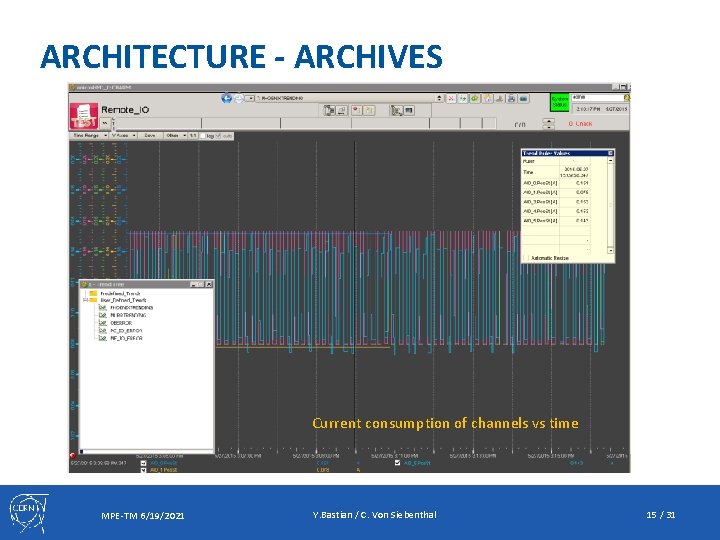720x540 pixels.
Task: Toggle the log scale checkbox
Action: (202, 136)
